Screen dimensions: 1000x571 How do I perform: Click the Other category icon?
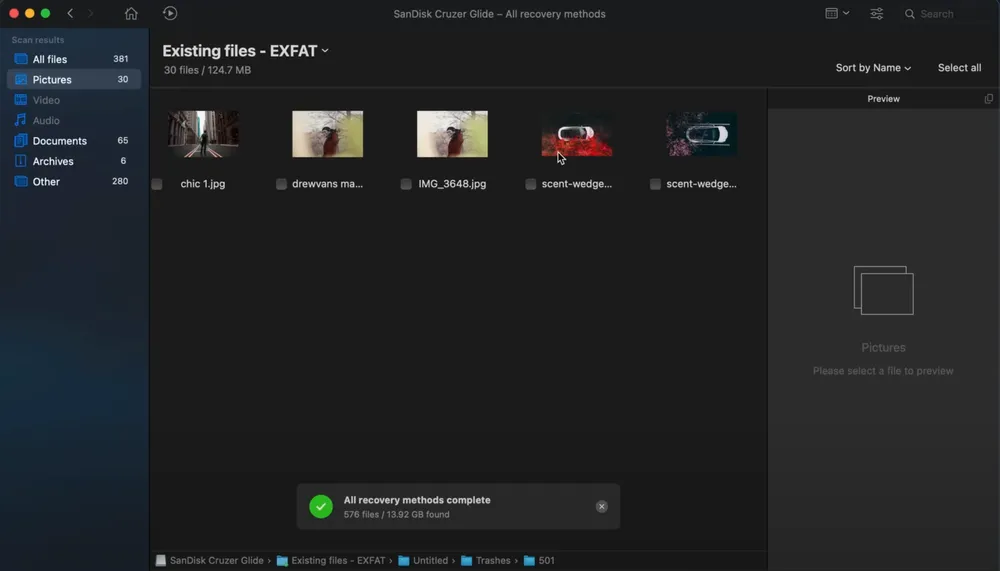click(x=21, y=181)
